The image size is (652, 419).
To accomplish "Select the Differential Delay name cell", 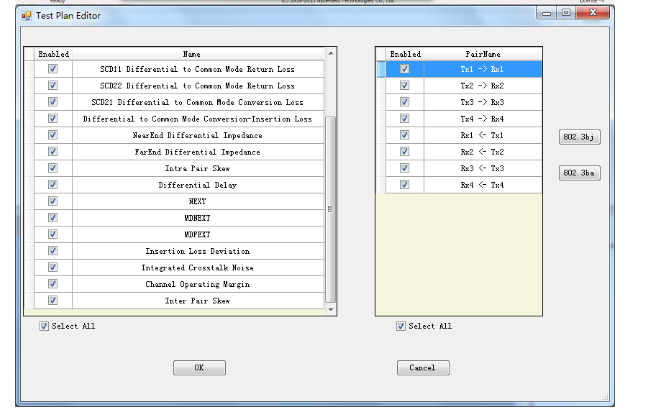I will coord(198,185).
